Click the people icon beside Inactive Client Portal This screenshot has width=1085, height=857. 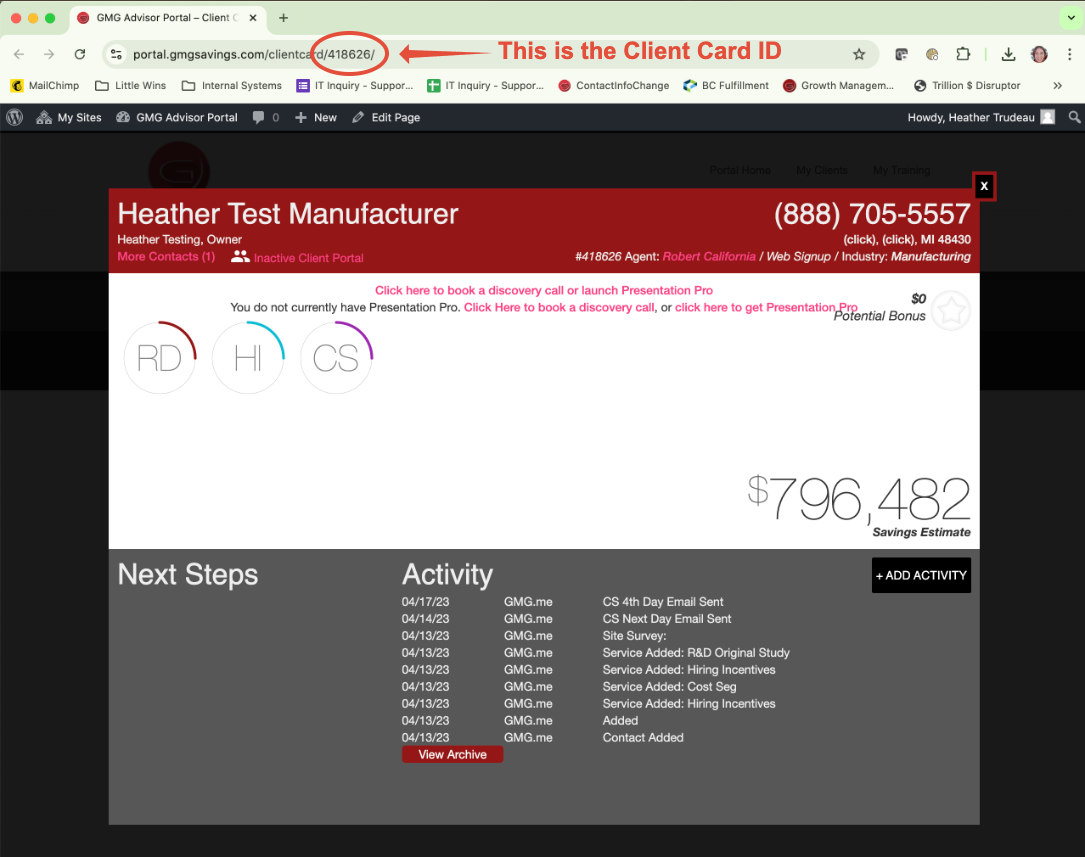tap(240, 257)
